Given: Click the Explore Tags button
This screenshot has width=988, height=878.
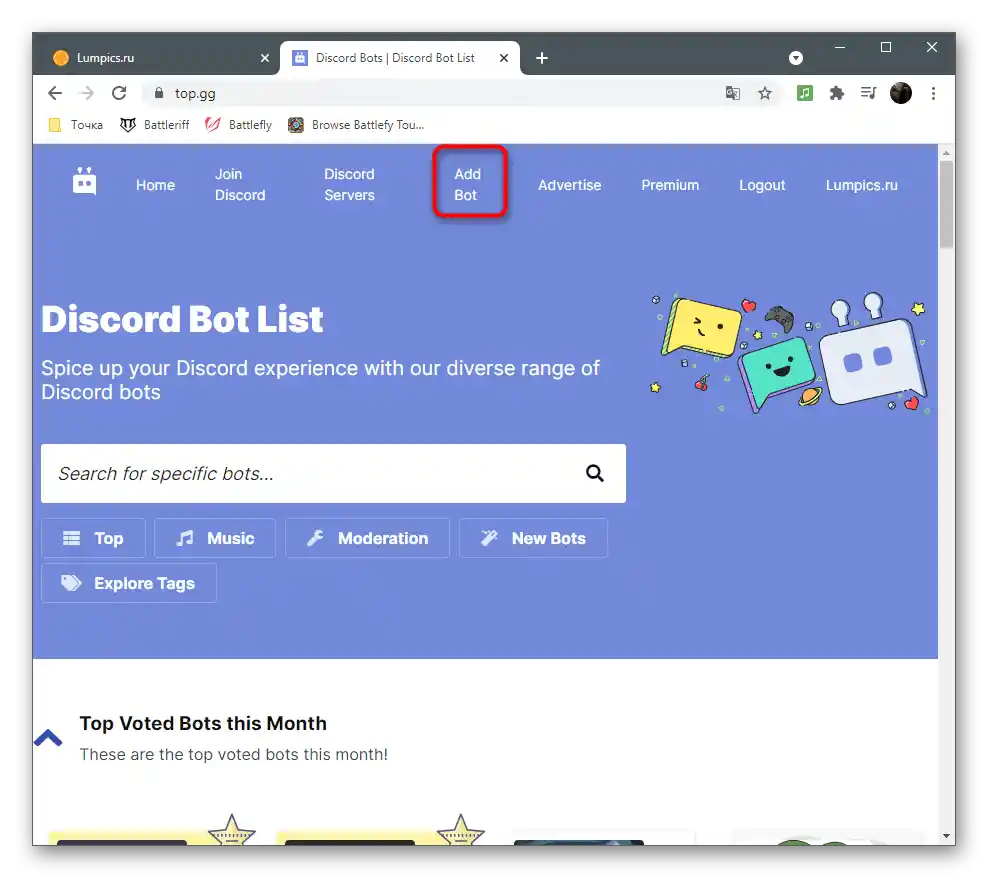Looking at the screenshot, I should [129, 584].
